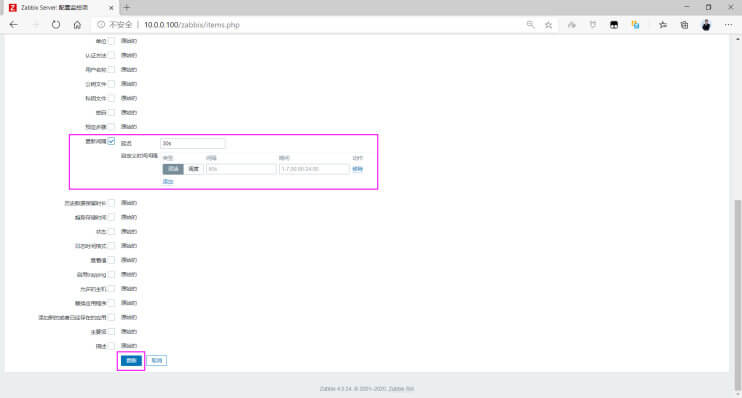Click the 添加 add link under custom intervals
Viewport: 742px width, 398px height.
(168, 182)
